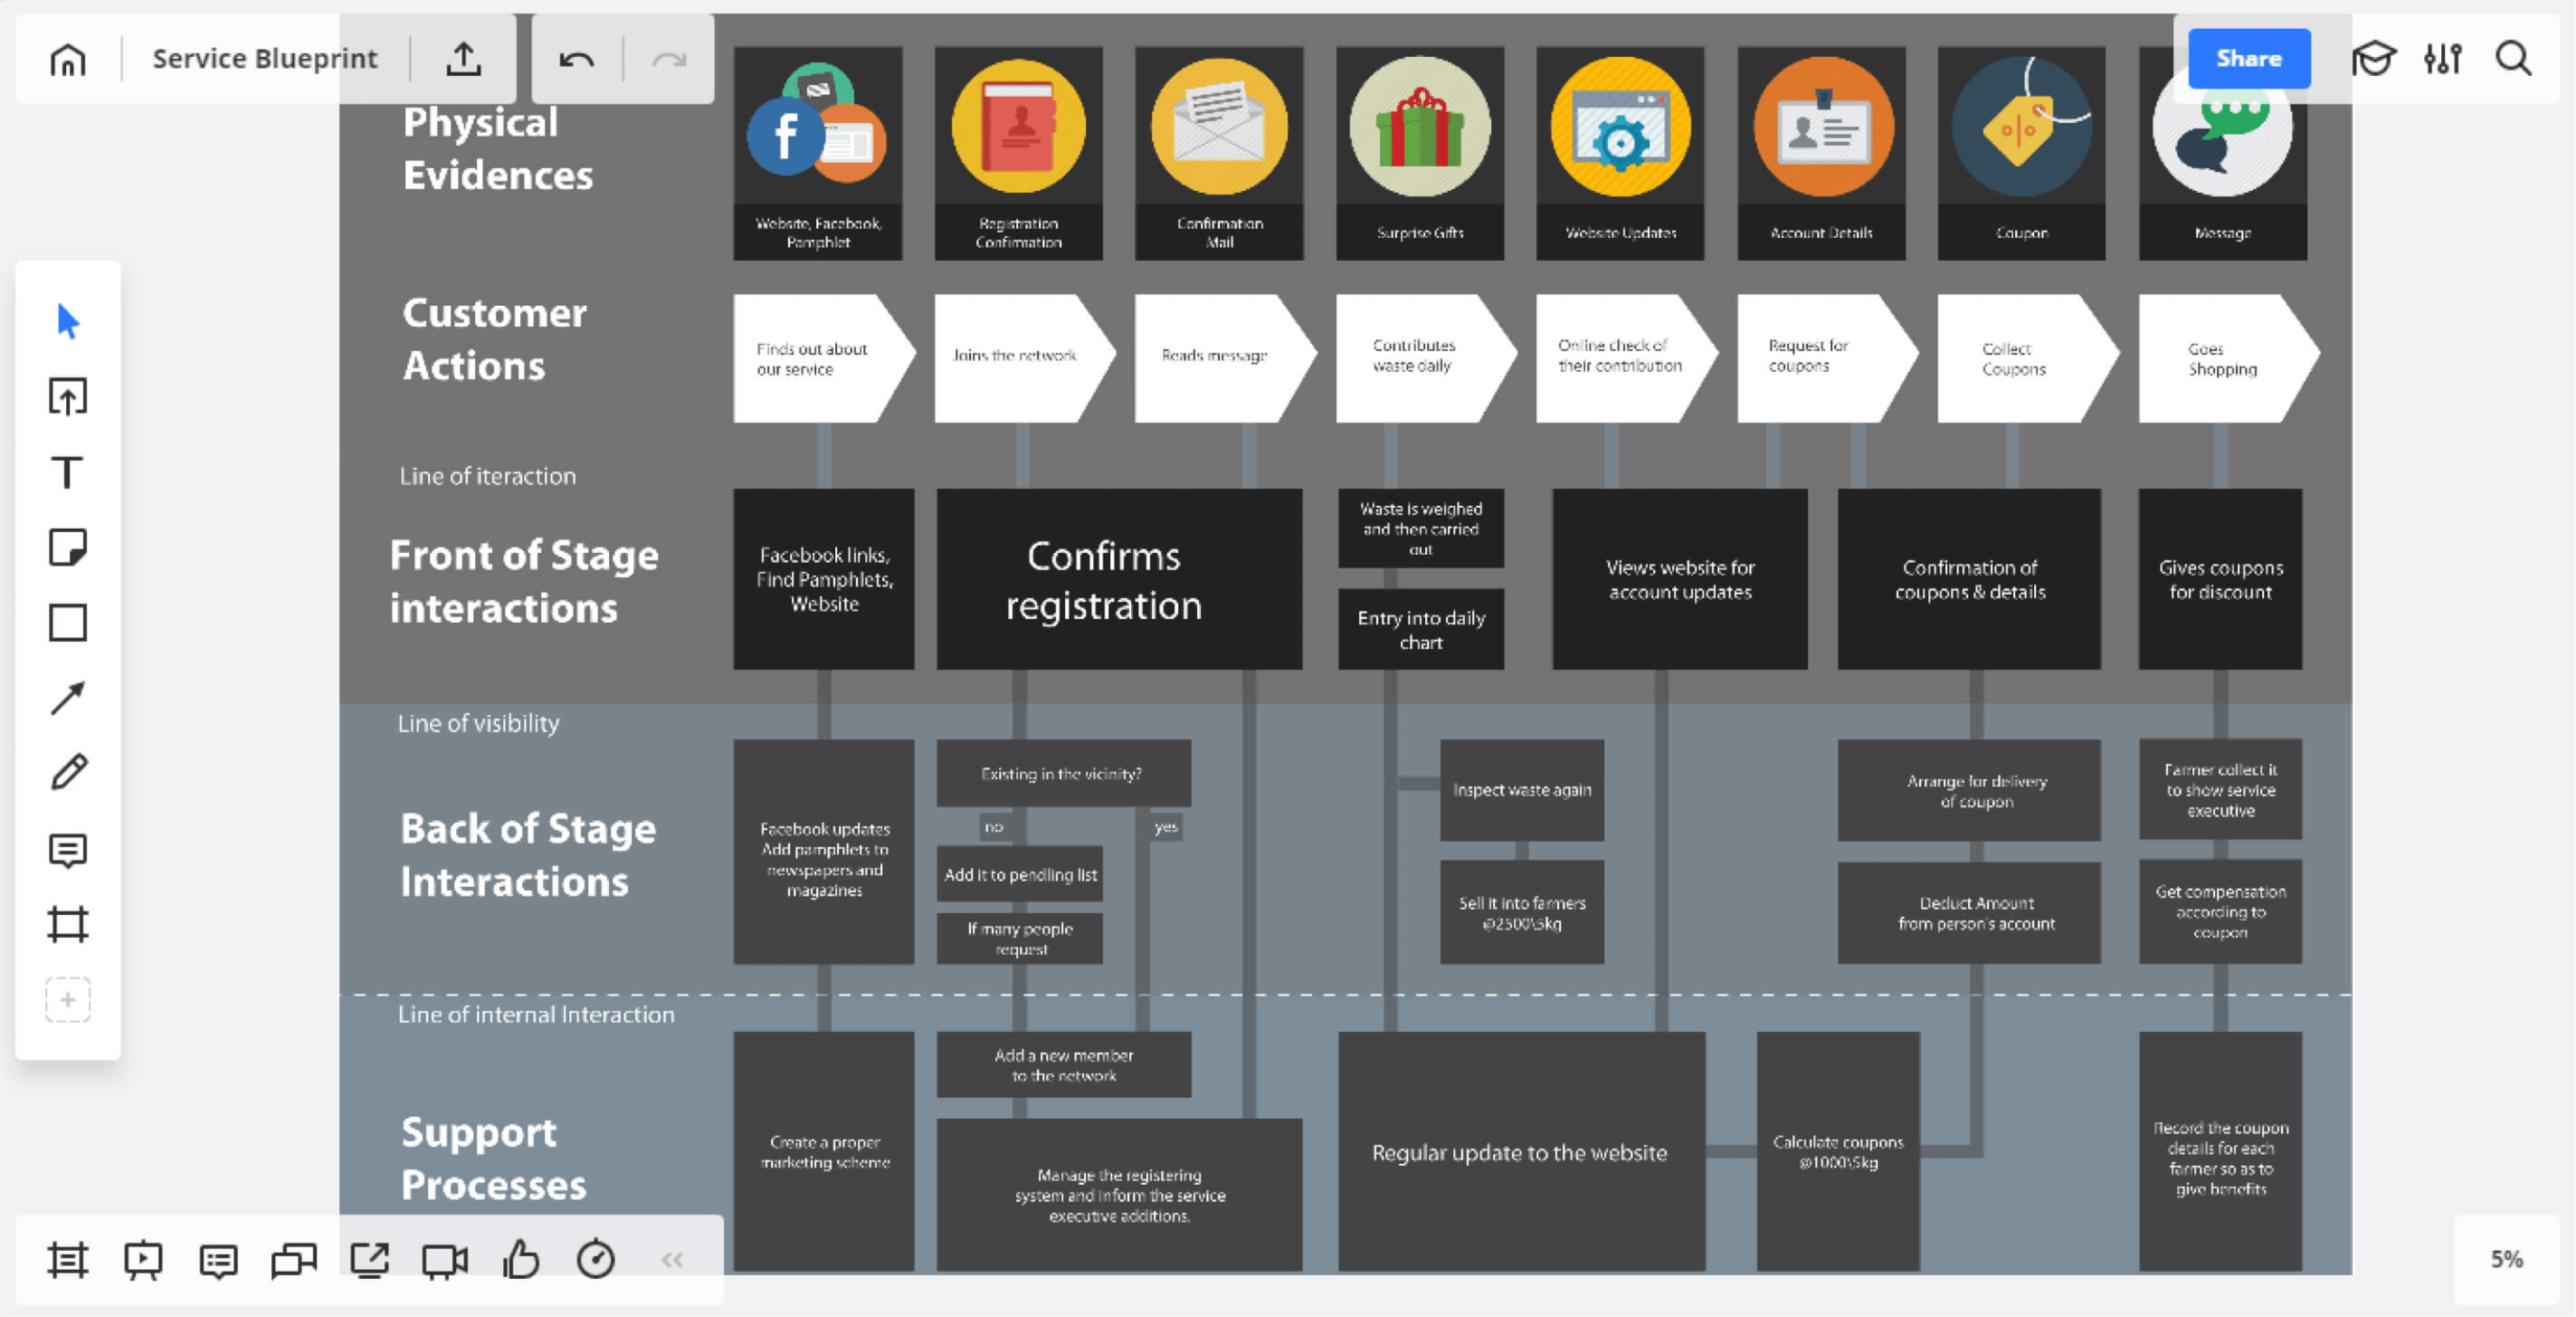
Task: Click the Share button top right
Action: 2247,59
